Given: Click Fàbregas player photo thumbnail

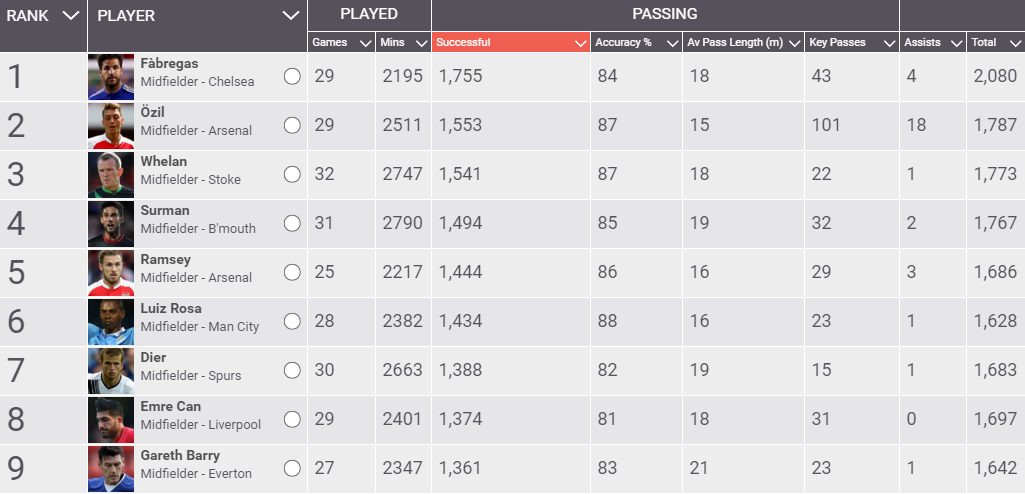Looking at the screenshot, I should click(110, 77).
